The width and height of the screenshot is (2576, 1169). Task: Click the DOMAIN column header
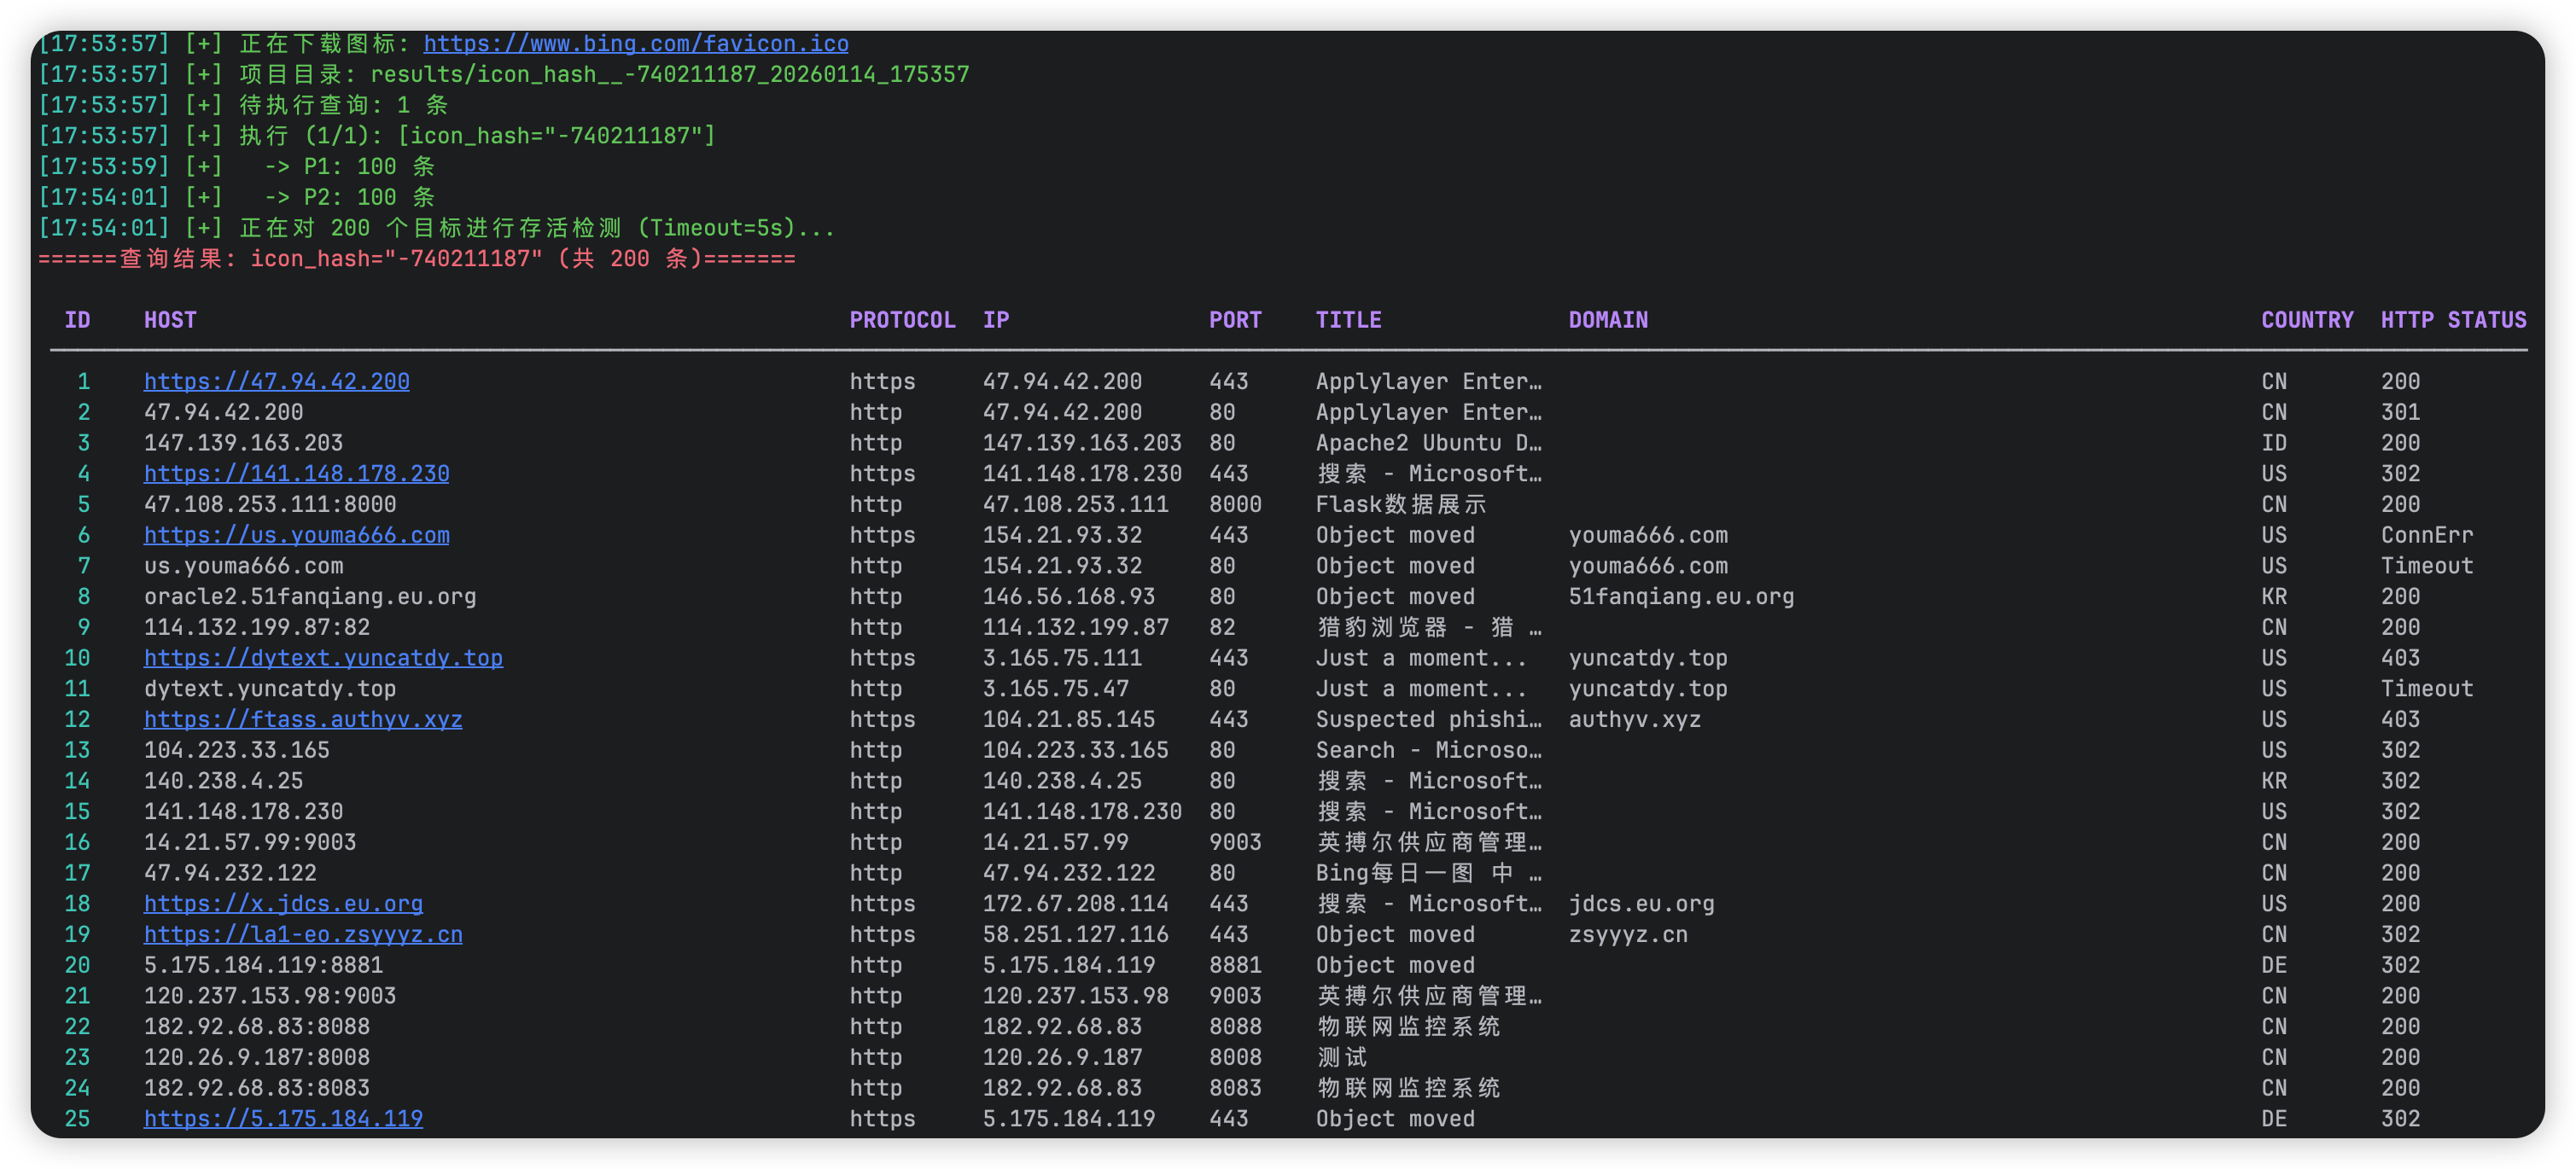point(1608,320)
